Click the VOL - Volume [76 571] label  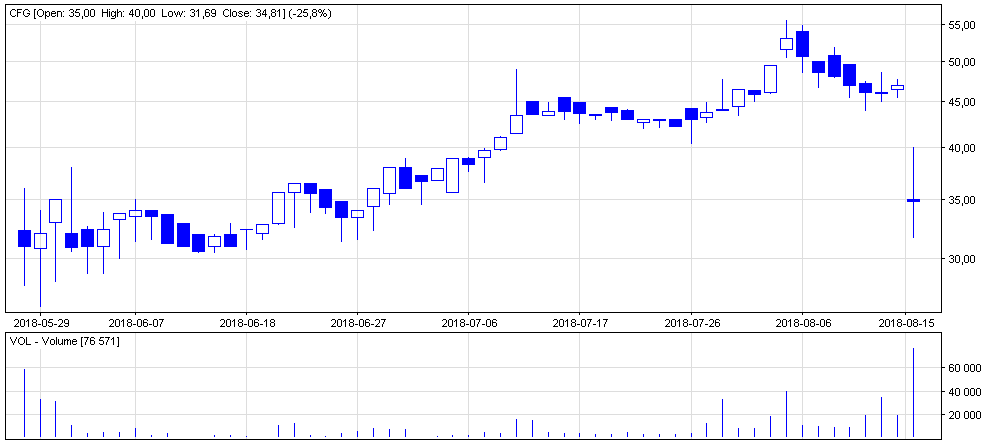pos(65,341)
